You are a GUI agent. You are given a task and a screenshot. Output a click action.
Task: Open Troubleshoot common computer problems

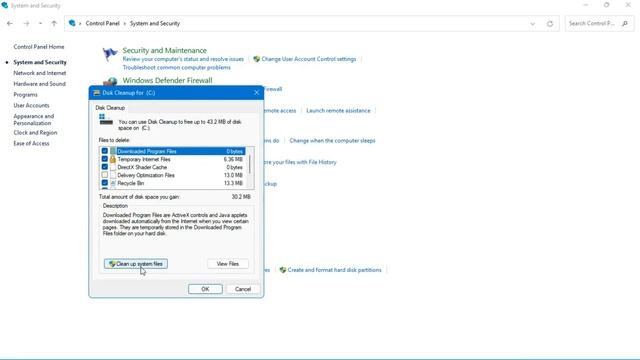(x=176, y=68)
